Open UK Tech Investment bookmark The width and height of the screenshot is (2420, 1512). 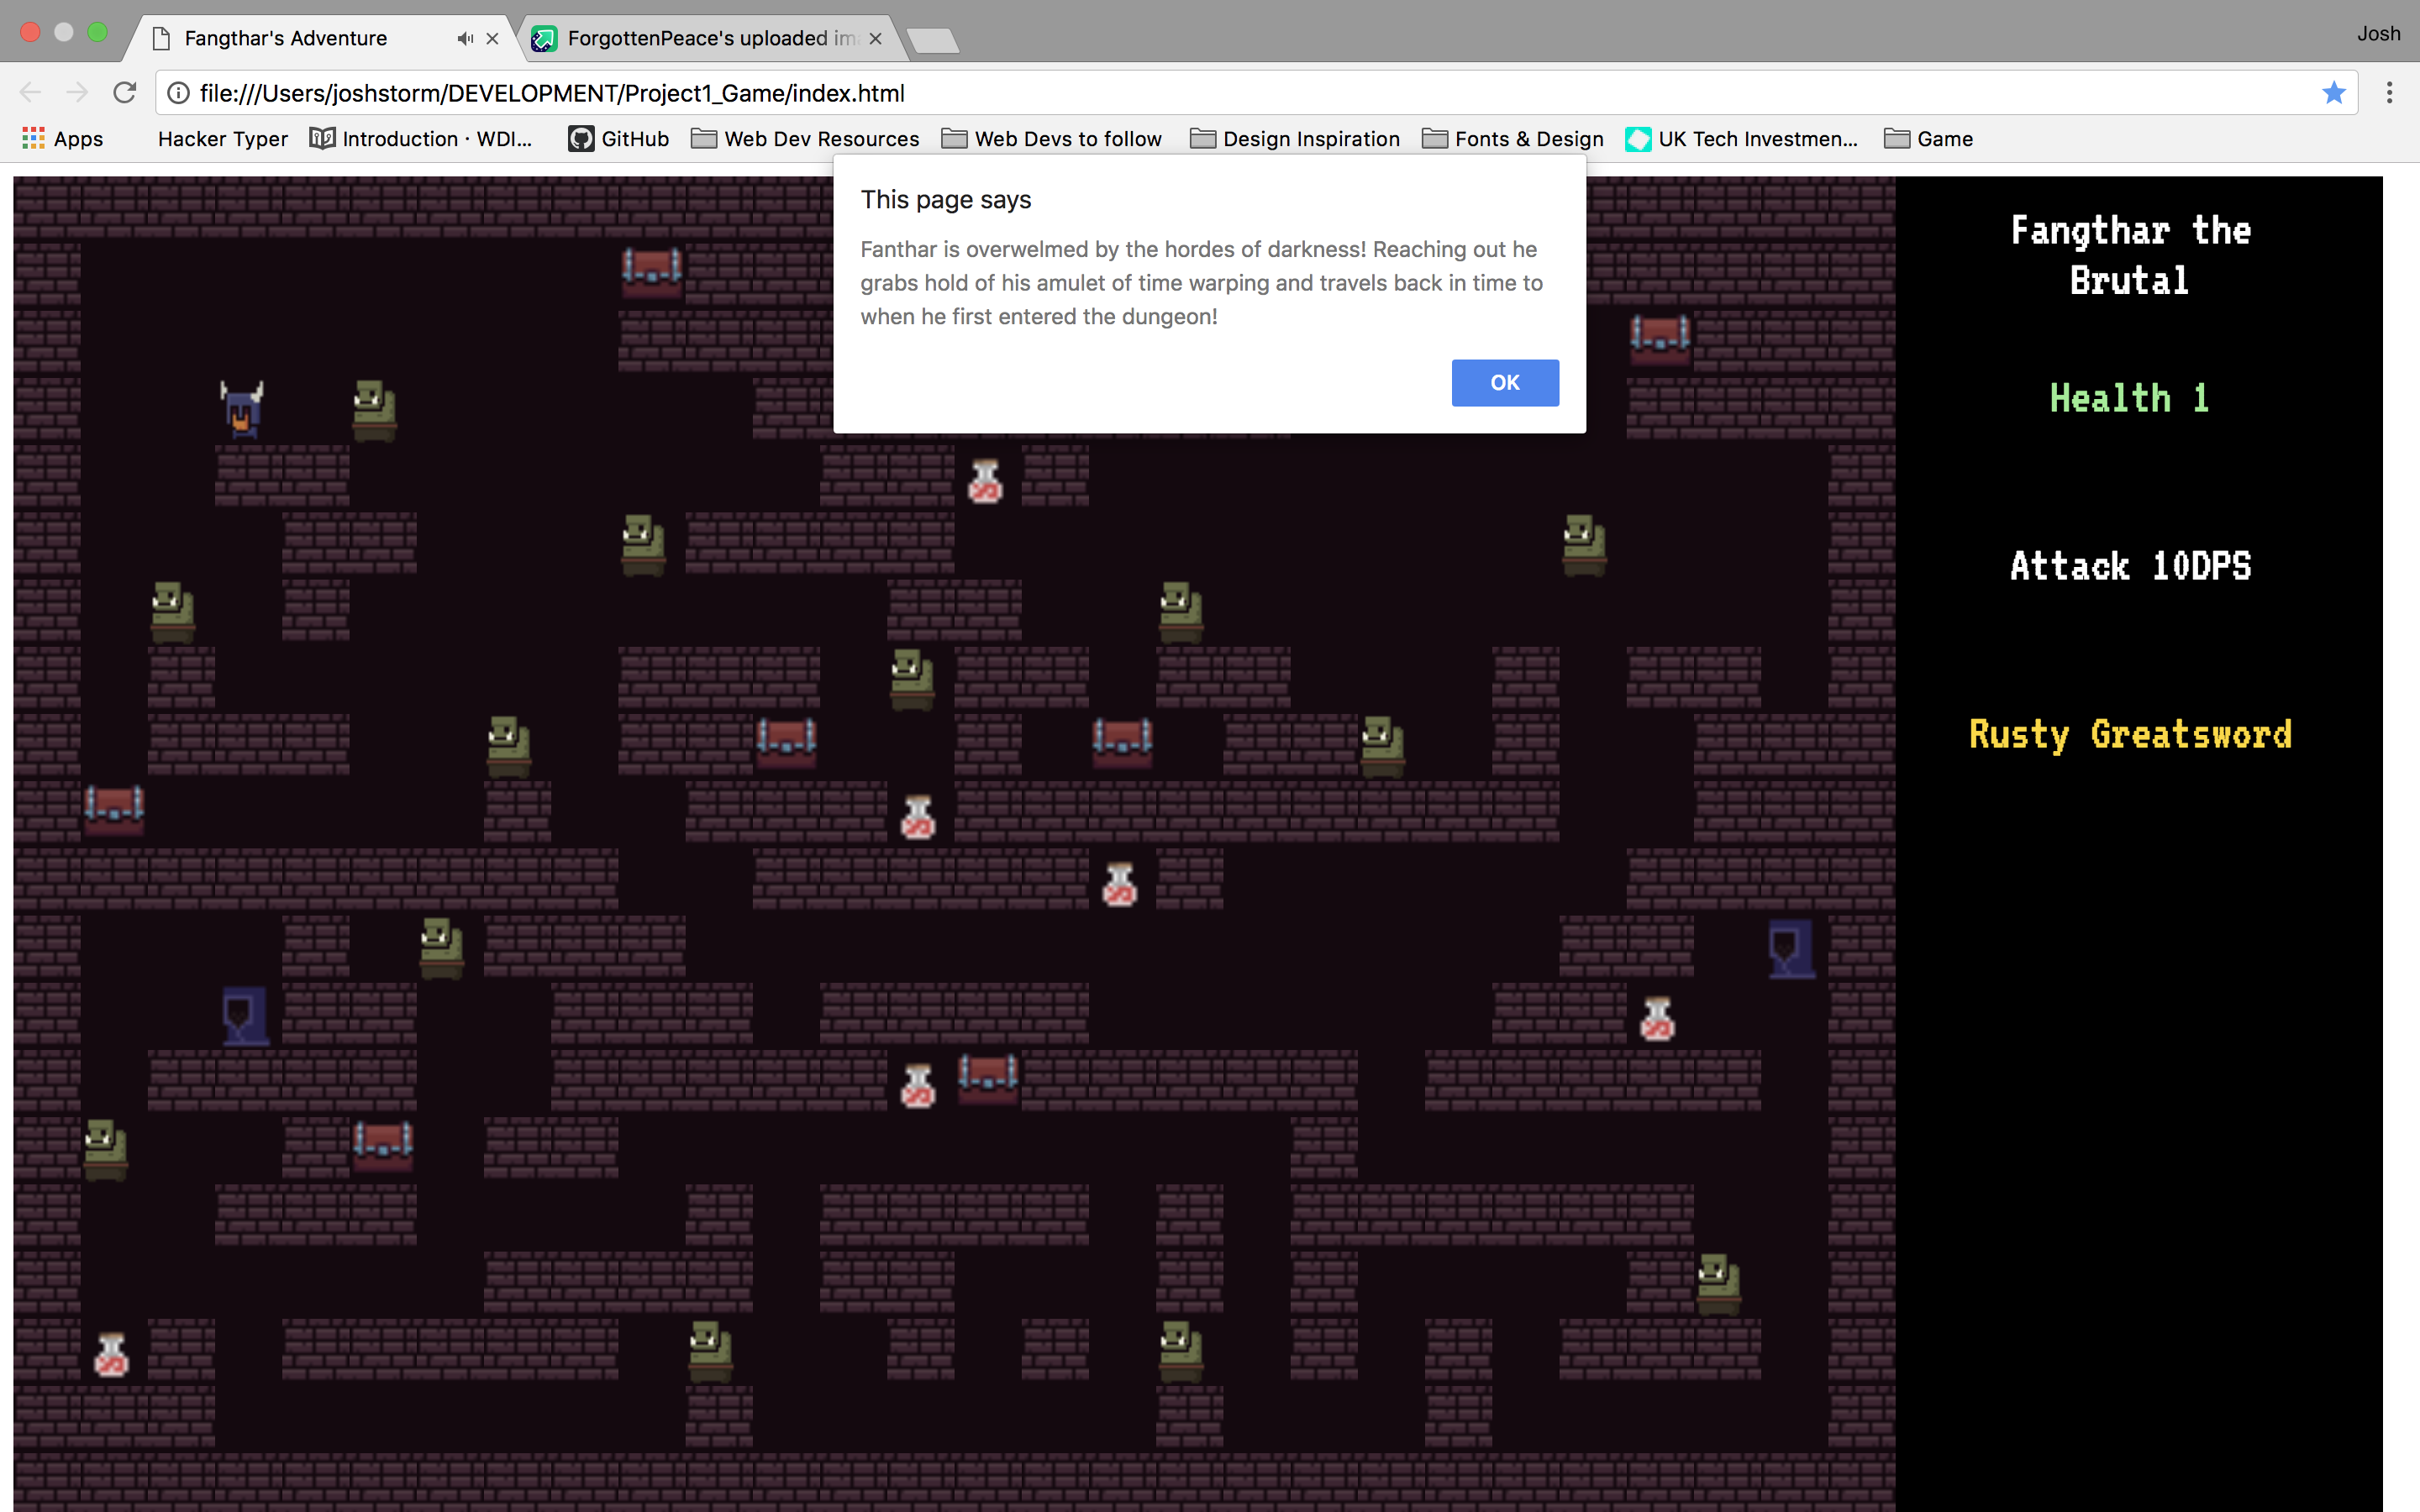click(1742, 139)
